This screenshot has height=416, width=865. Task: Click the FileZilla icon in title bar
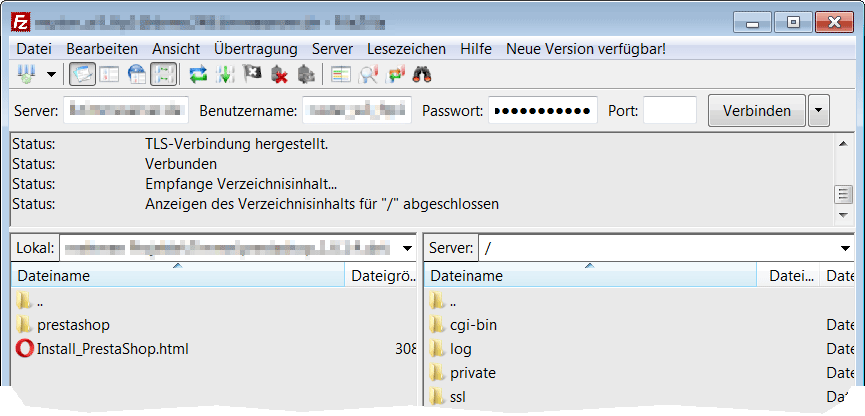22,23
